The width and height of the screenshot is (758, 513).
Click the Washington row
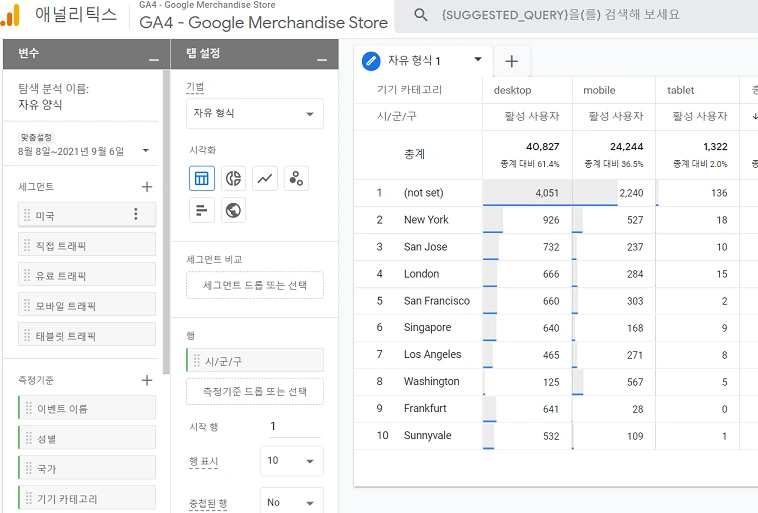pyautogui.click(x=556, y=382)
